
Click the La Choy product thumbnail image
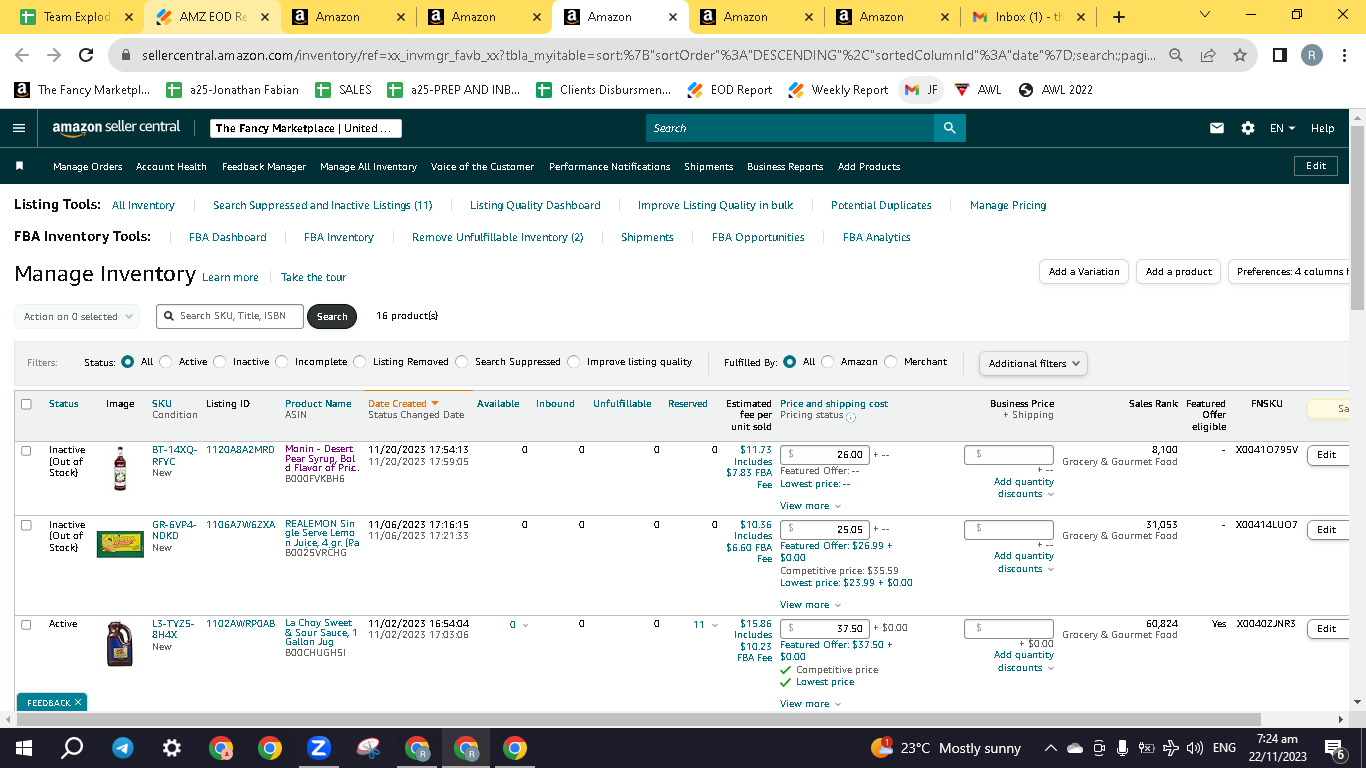tap(119, 644)
